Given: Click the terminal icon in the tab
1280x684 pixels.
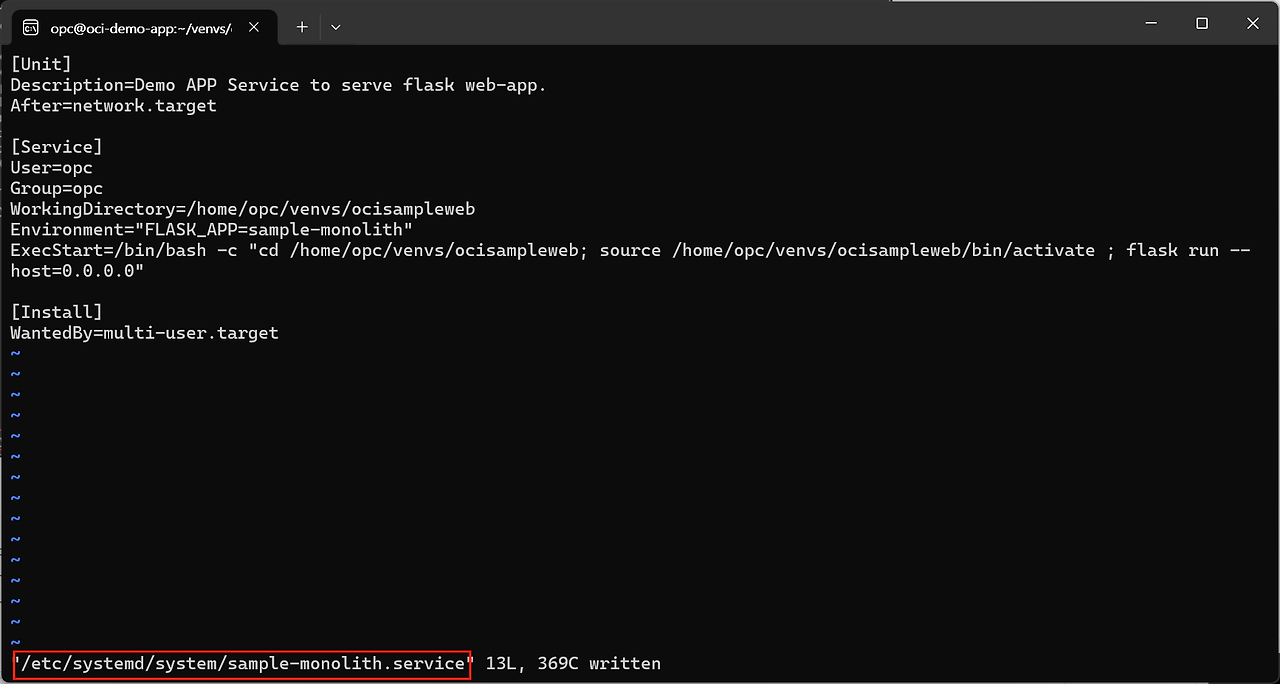Looking at the screenshot, I should point(31,27).
